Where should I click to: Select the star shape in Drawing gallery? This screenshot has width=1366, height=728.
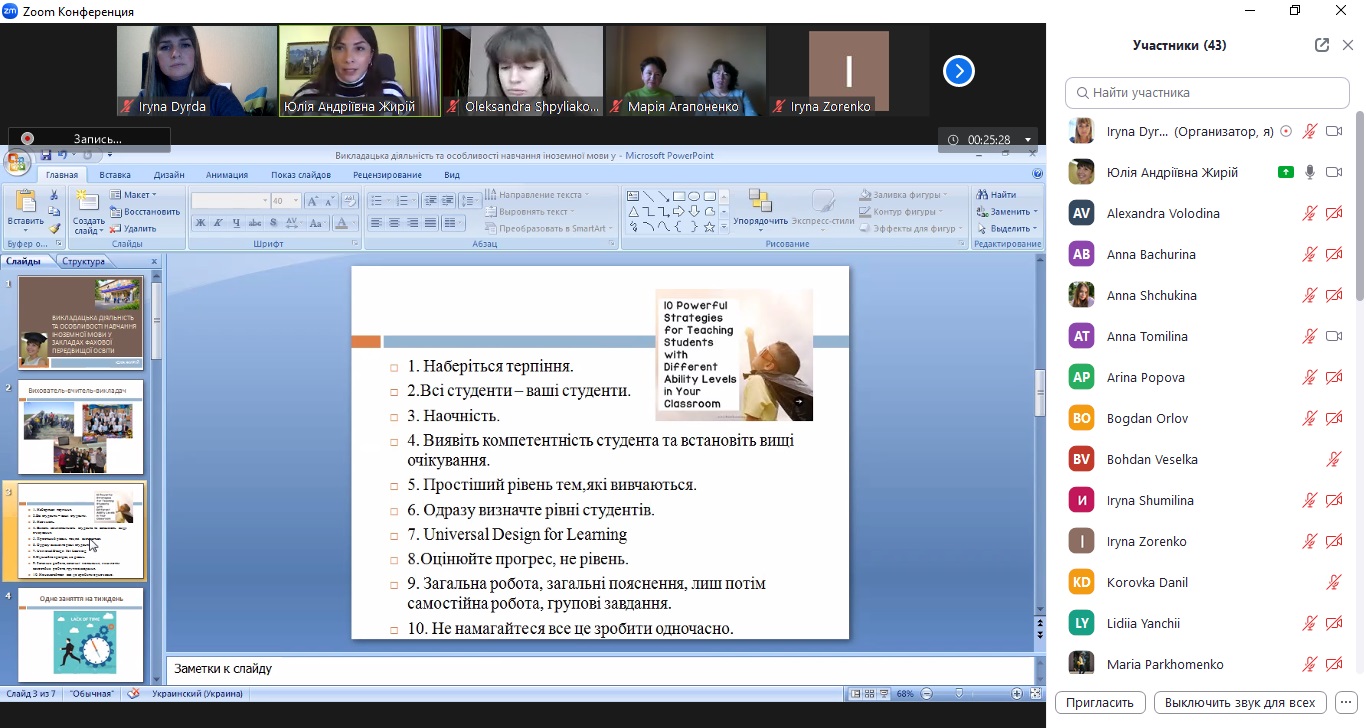click(x=709, y=227)
